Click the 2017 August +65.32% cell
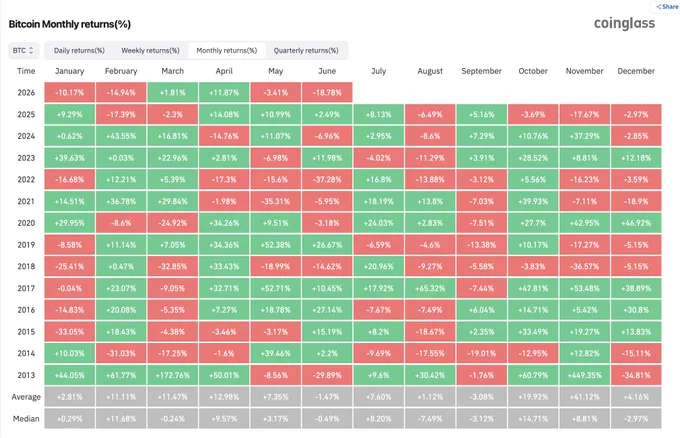 tap(430, 288)
